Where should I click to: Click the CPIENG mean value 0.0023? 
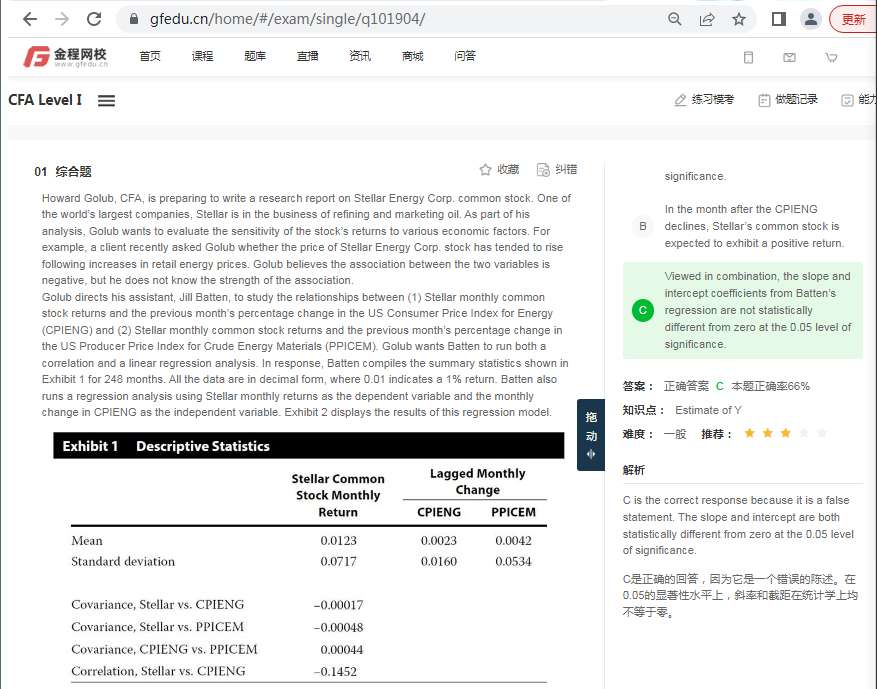pyautogui.click(x=439, y=541)
